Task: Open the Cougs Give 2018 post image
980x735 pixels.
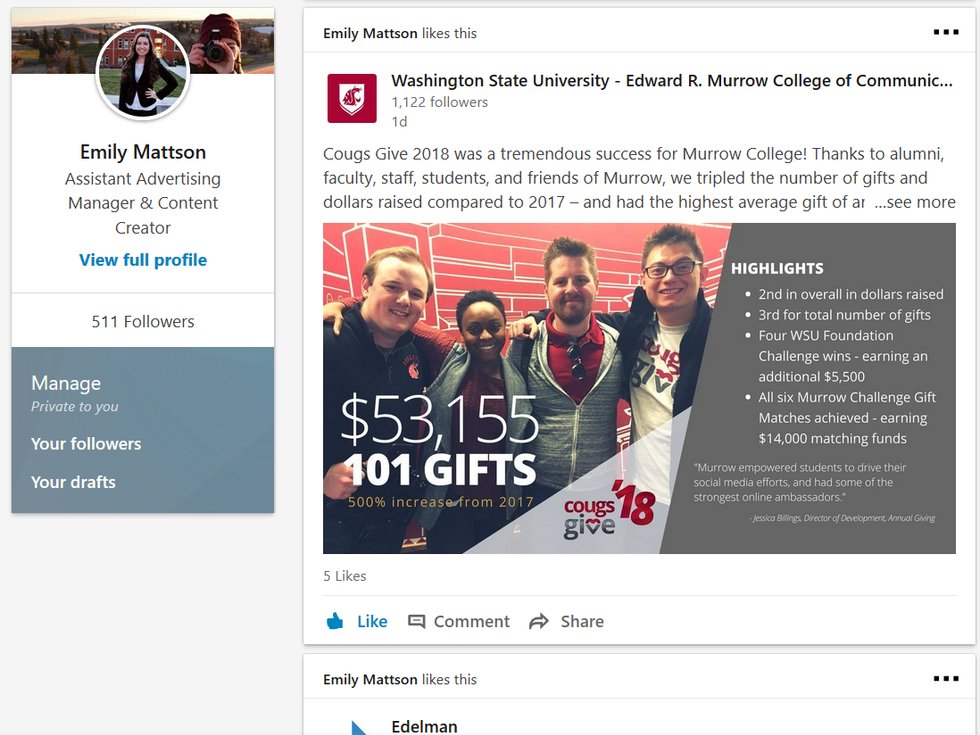Action: [639, 388]
